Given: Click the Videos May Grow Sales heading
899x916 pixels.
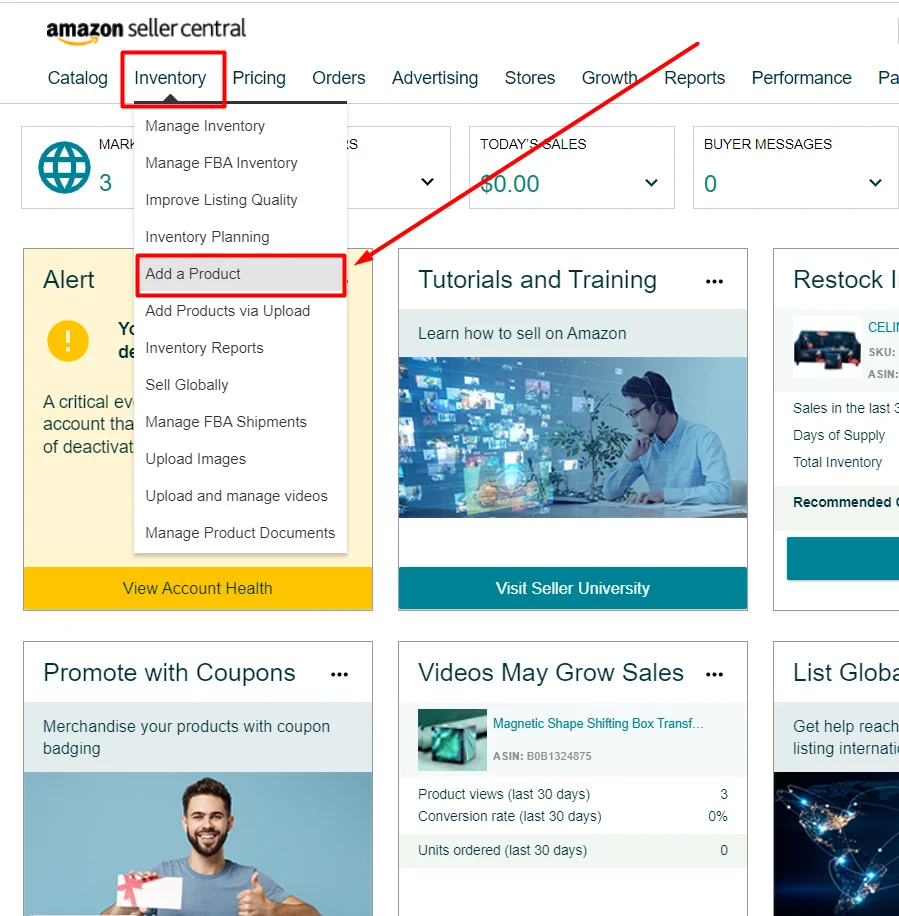Looking at the screenshot, I should 551,673.
